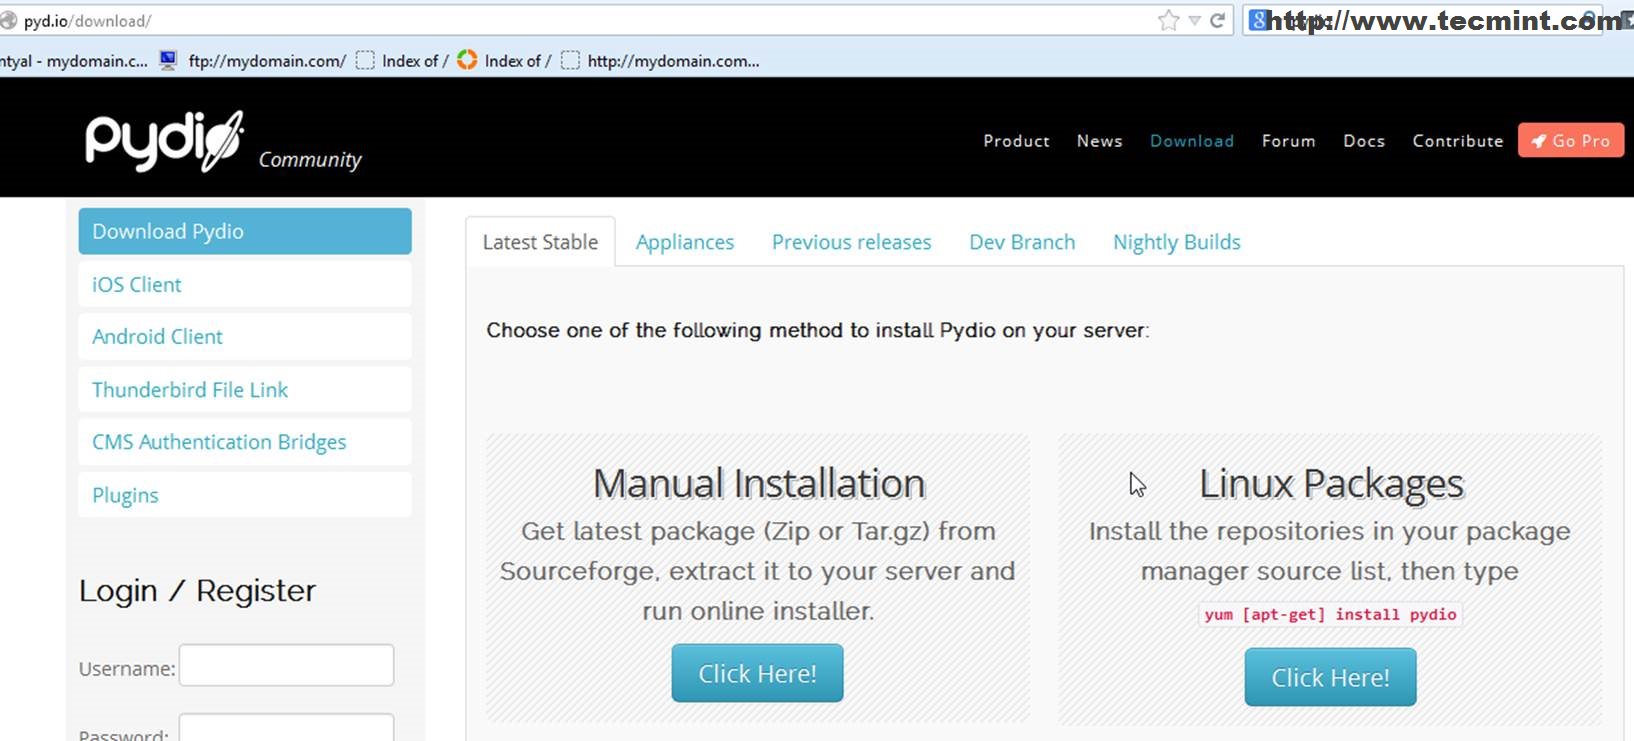1634x741 pixels.
Task: View the Nightly Builds tab
Action: (1176, 242)
